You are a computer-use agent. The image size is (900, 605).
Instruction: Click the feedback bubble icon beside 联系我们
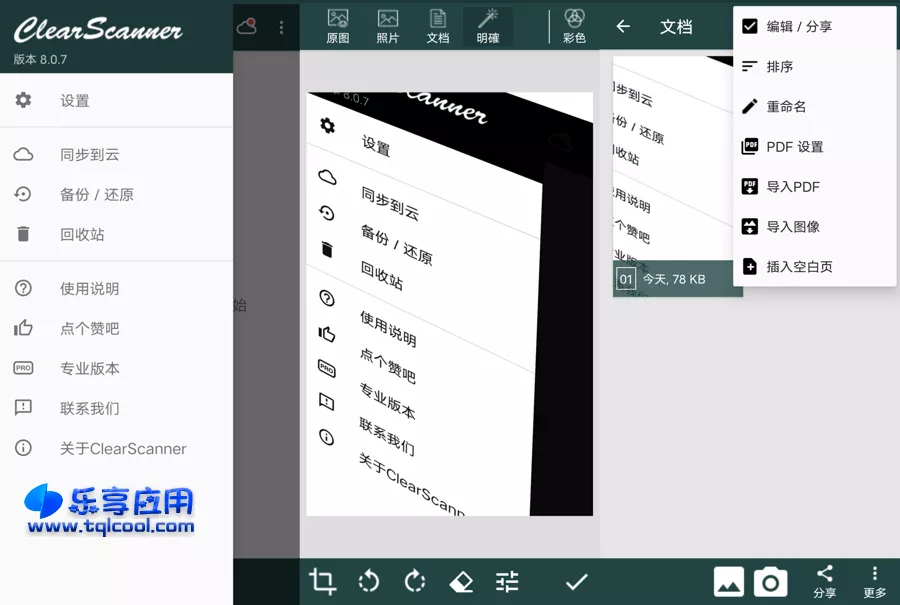point(23,408)
